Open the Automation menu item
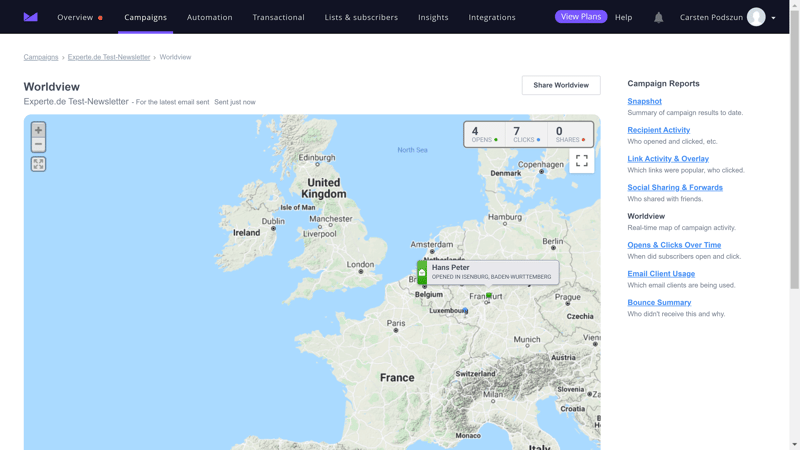The width and height of the screenshot is (800, 450). [x=209, y=17]
